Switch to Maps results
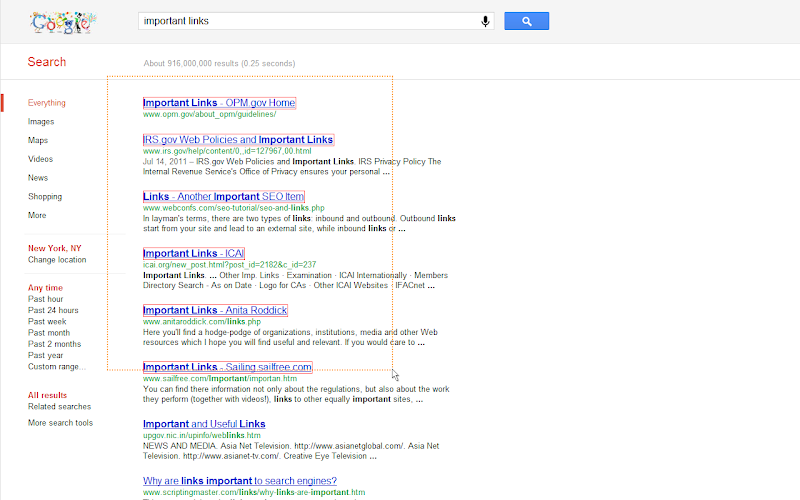Viewport: 800px width, 500px height. (x=38, y=140)
